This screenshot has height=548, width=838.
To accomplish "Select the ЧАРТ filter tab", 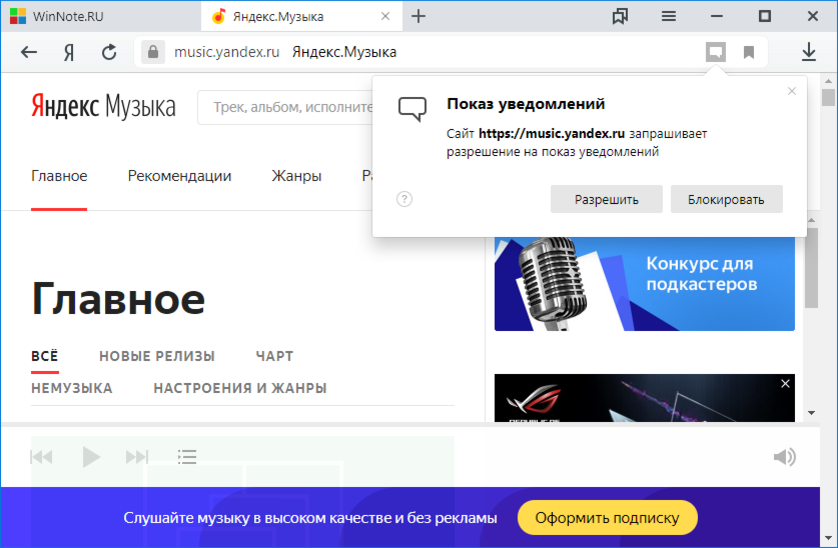I will (275, 356).
